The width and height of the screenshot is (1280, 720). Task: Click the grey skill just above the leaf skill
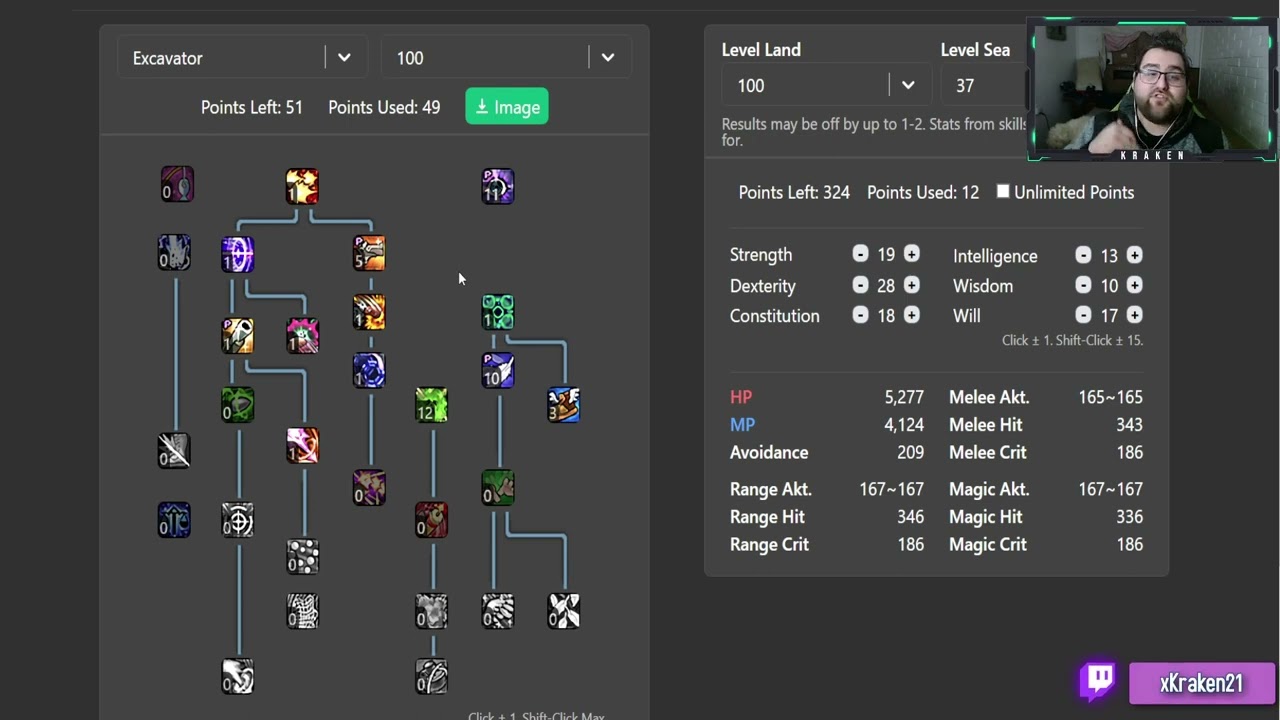(x=431, y=611)
